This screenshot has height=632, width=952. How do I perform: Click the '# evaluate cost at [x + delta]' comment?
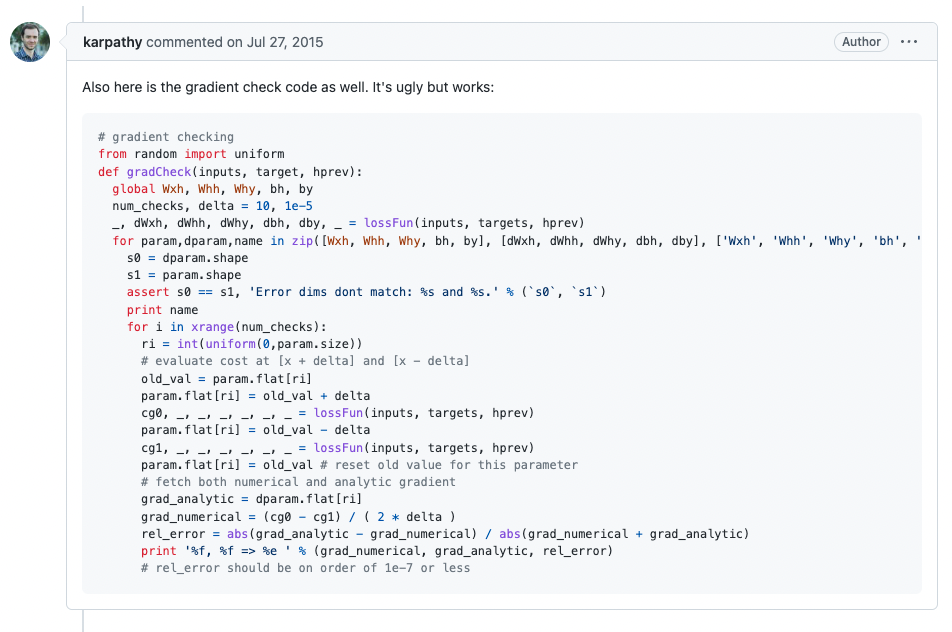305,361
